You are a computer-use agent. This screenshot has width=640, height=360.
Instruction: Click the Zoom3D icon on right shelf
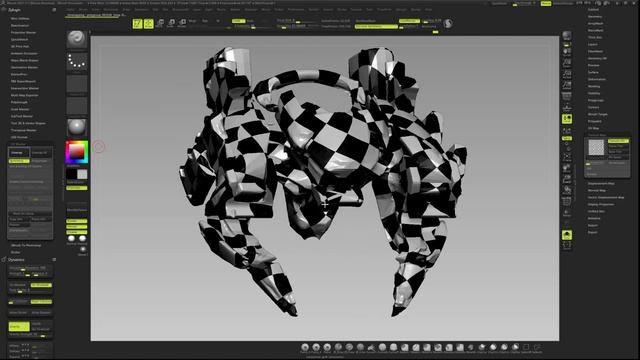pos(567,179)
